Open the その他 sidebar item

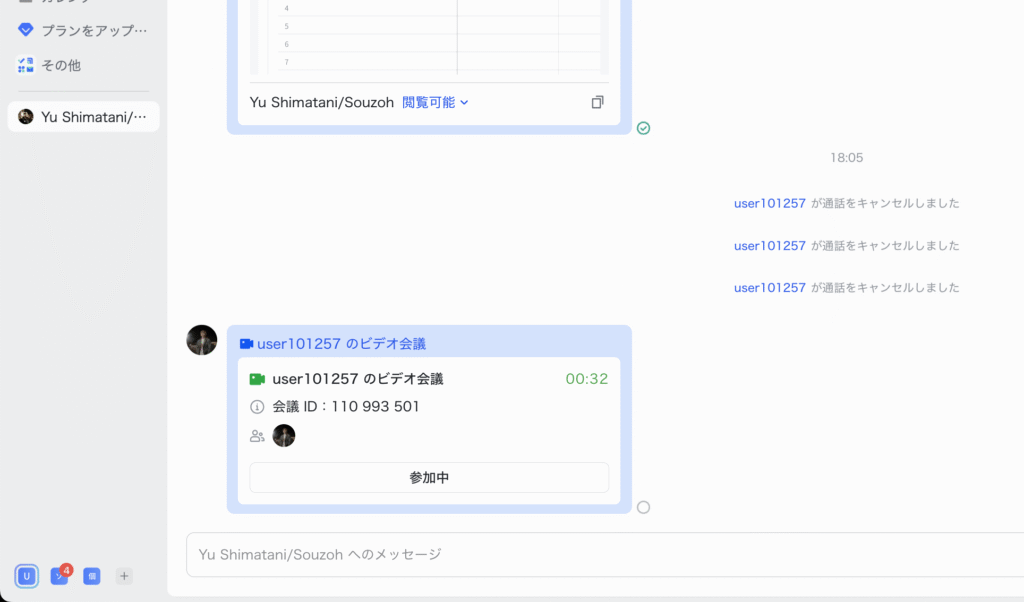60,65
